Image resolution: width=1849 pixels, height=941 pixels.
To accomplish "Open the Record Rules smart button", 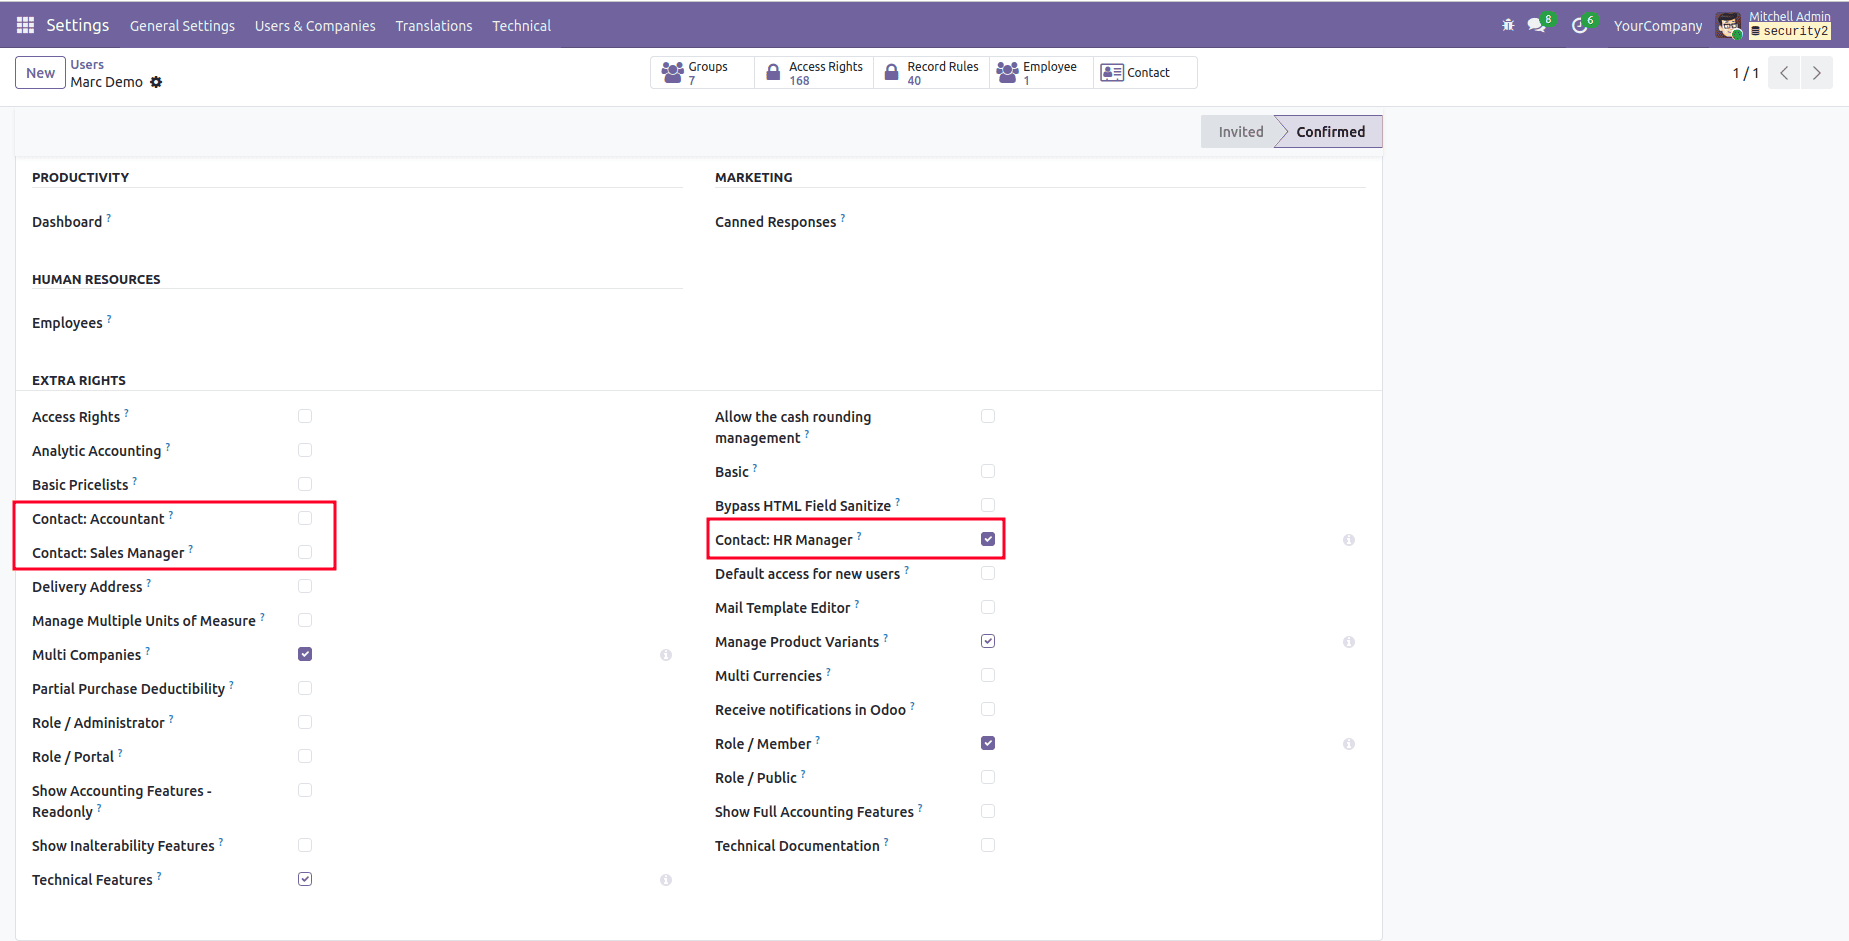I will click(931, 71).
